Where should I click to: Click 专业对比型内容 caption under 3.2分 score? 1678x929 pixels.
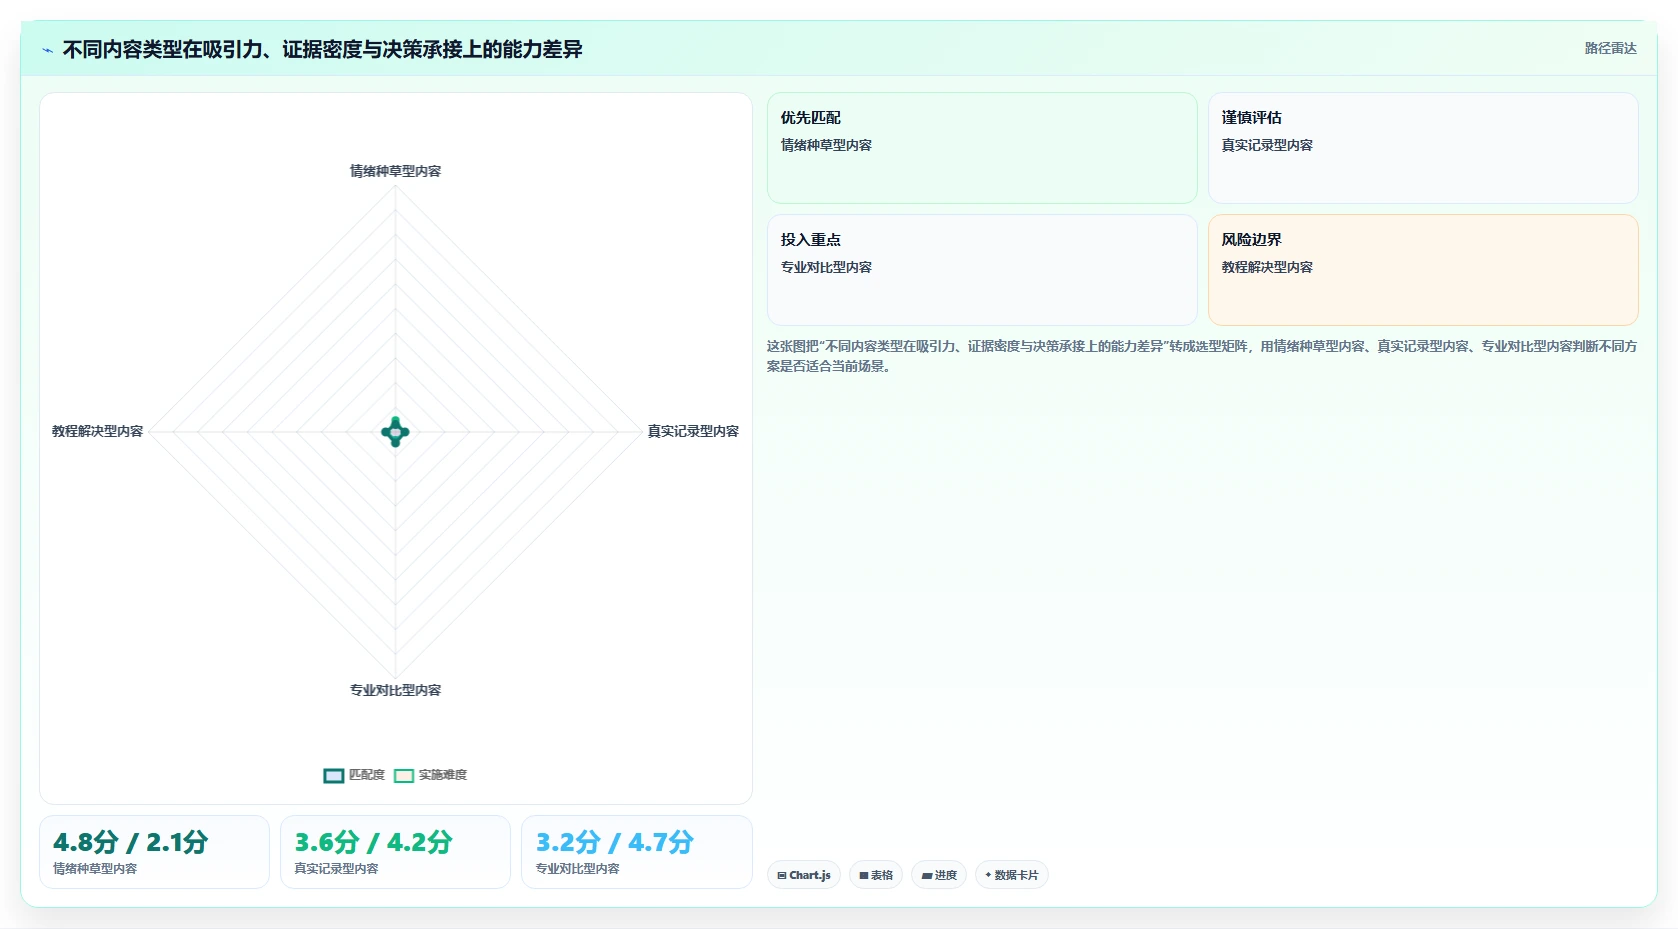pyautogui.click(x=577, y=869)
